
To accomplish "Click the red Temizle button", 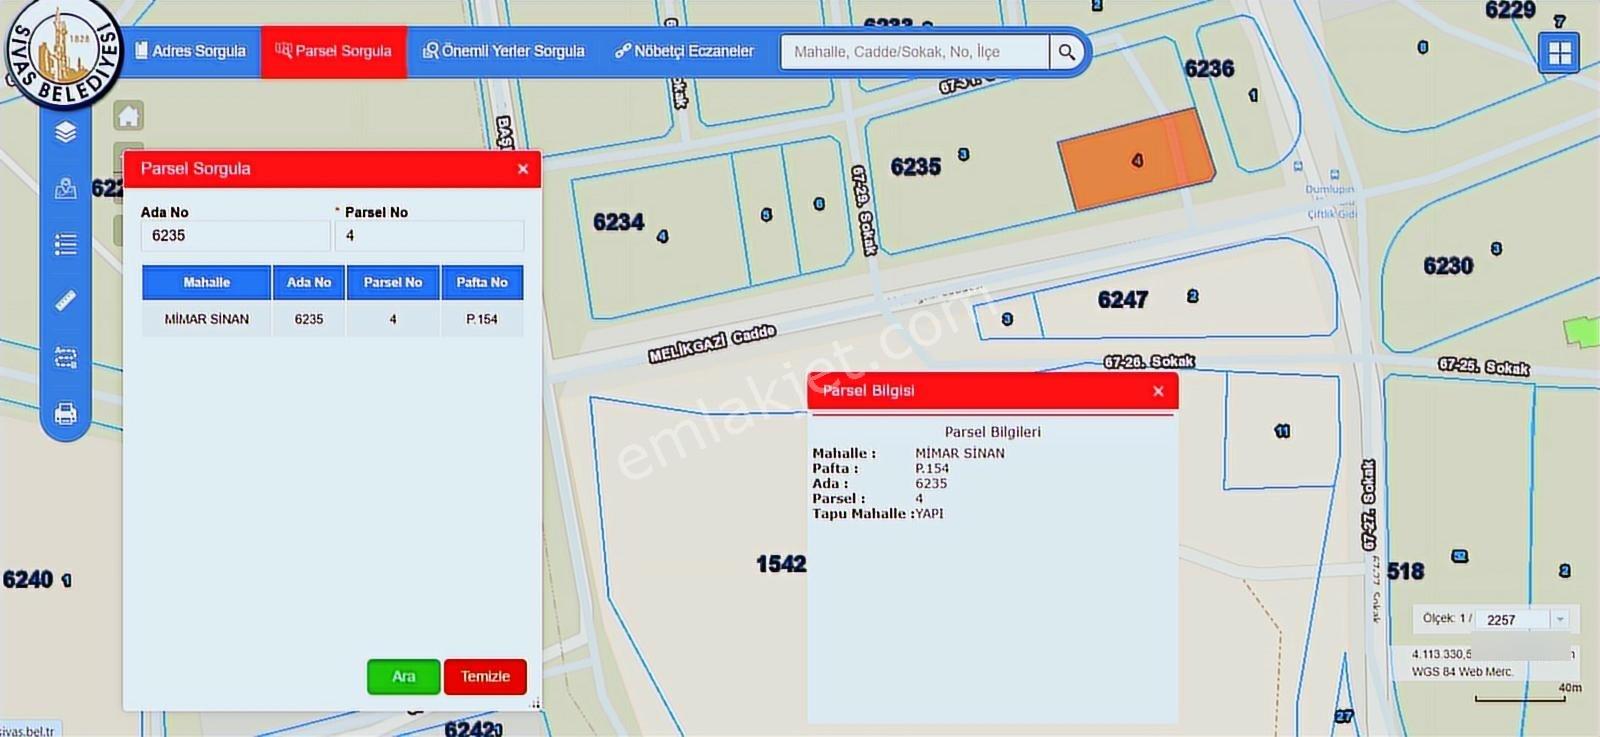I will pos(485,677).
